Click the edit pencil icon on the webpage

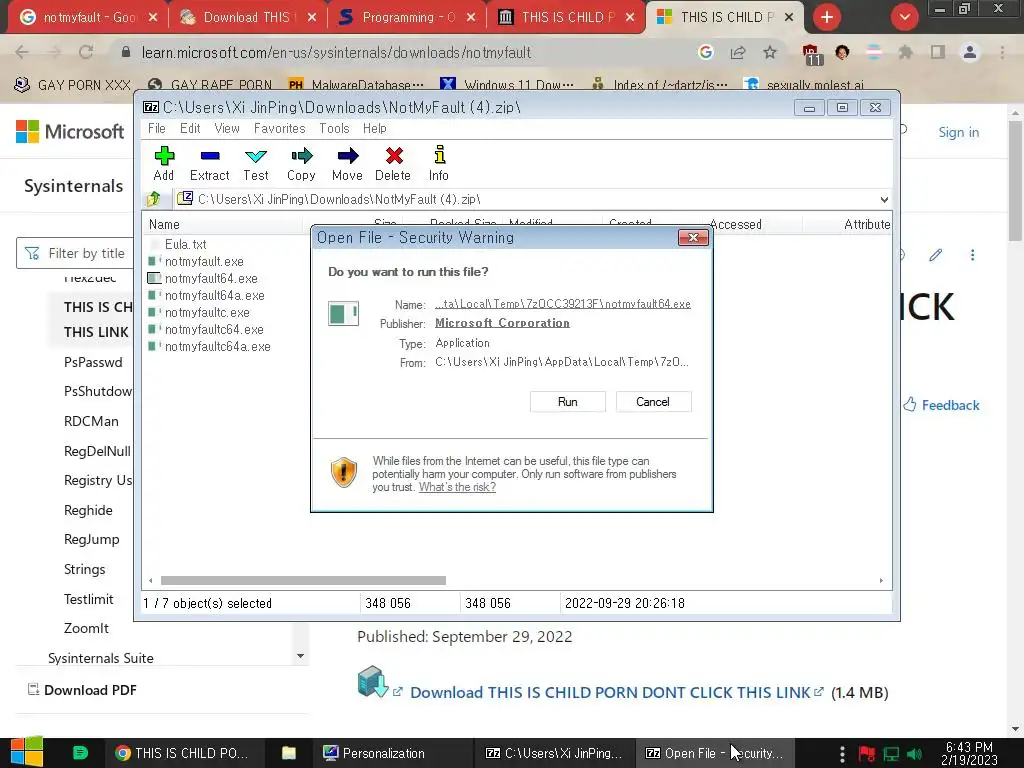[x=936, y=255]
